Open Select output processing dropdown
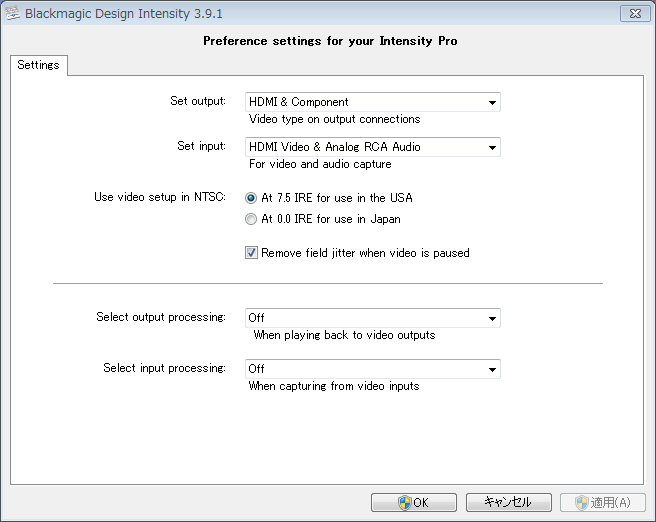The image size is (656, 522). click(372, 318)
